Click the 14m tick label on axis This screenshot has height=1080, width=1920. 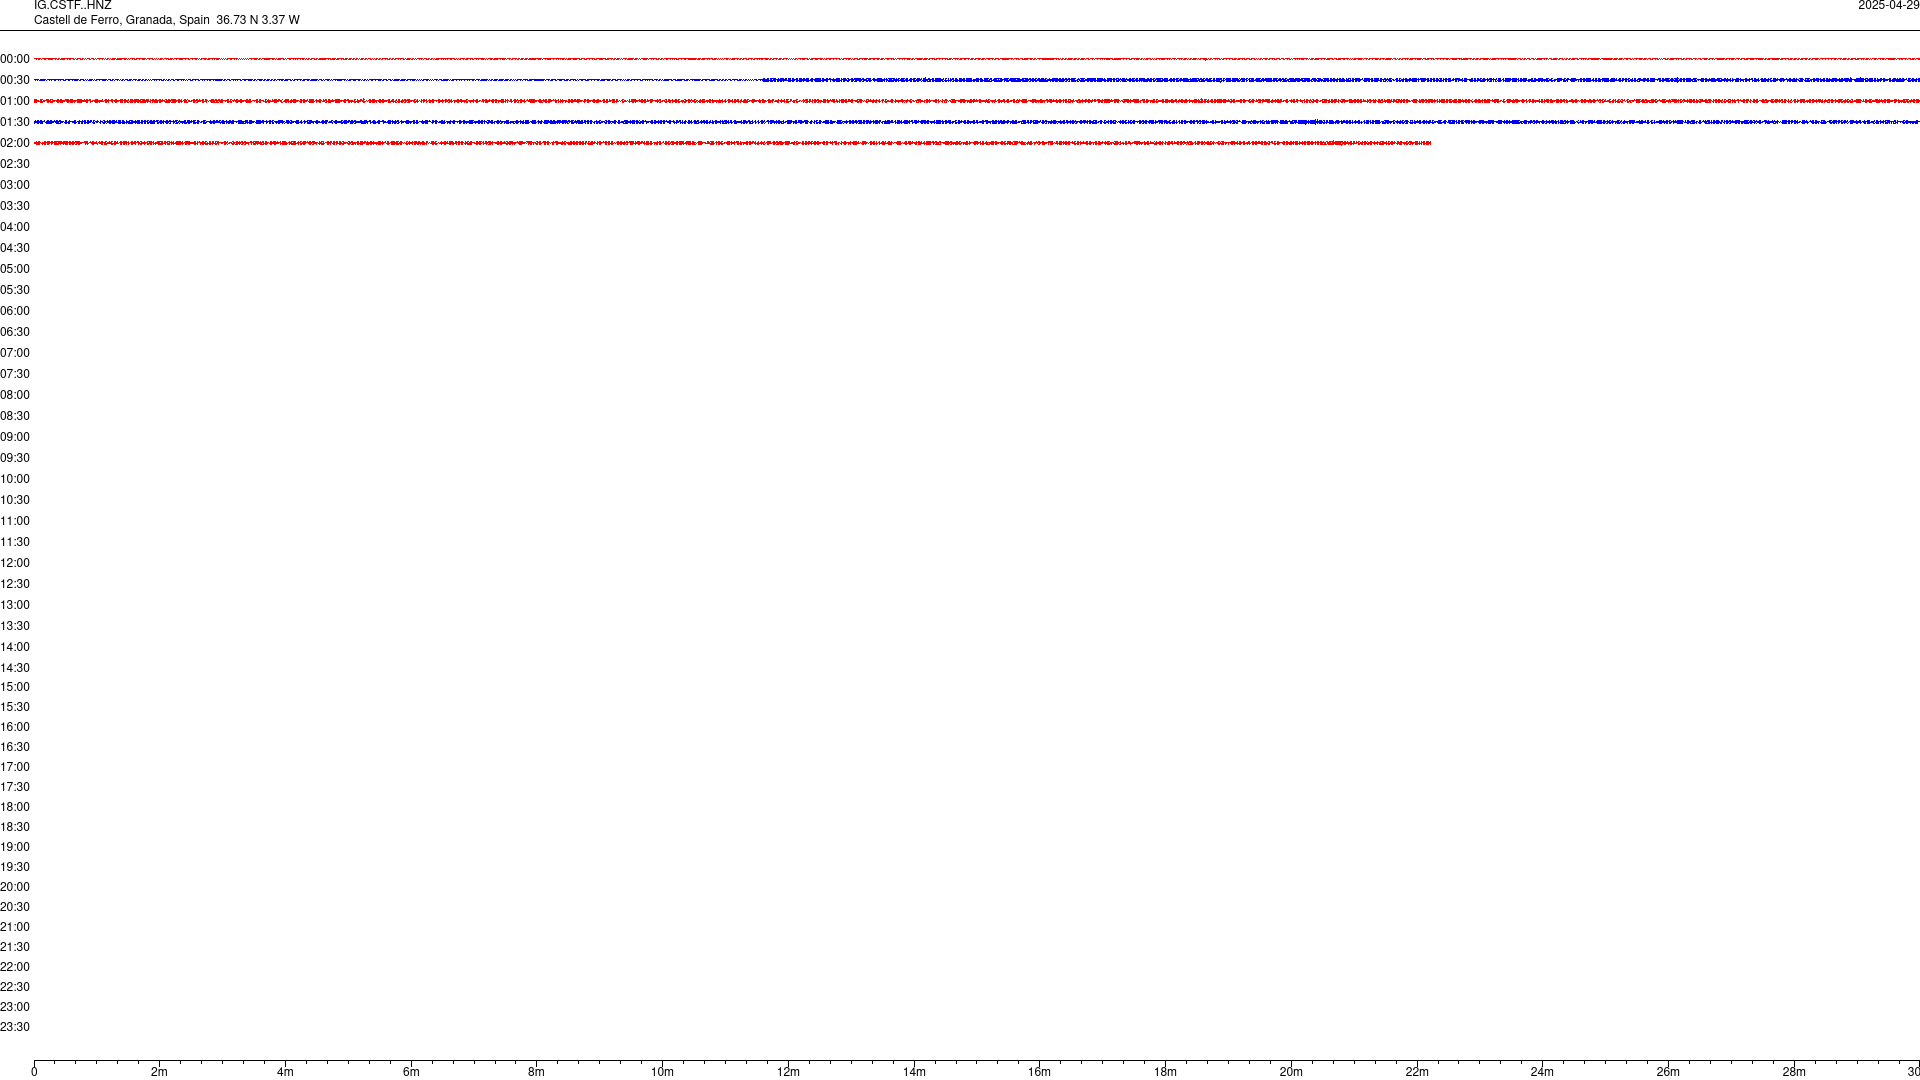point(914,1072)
